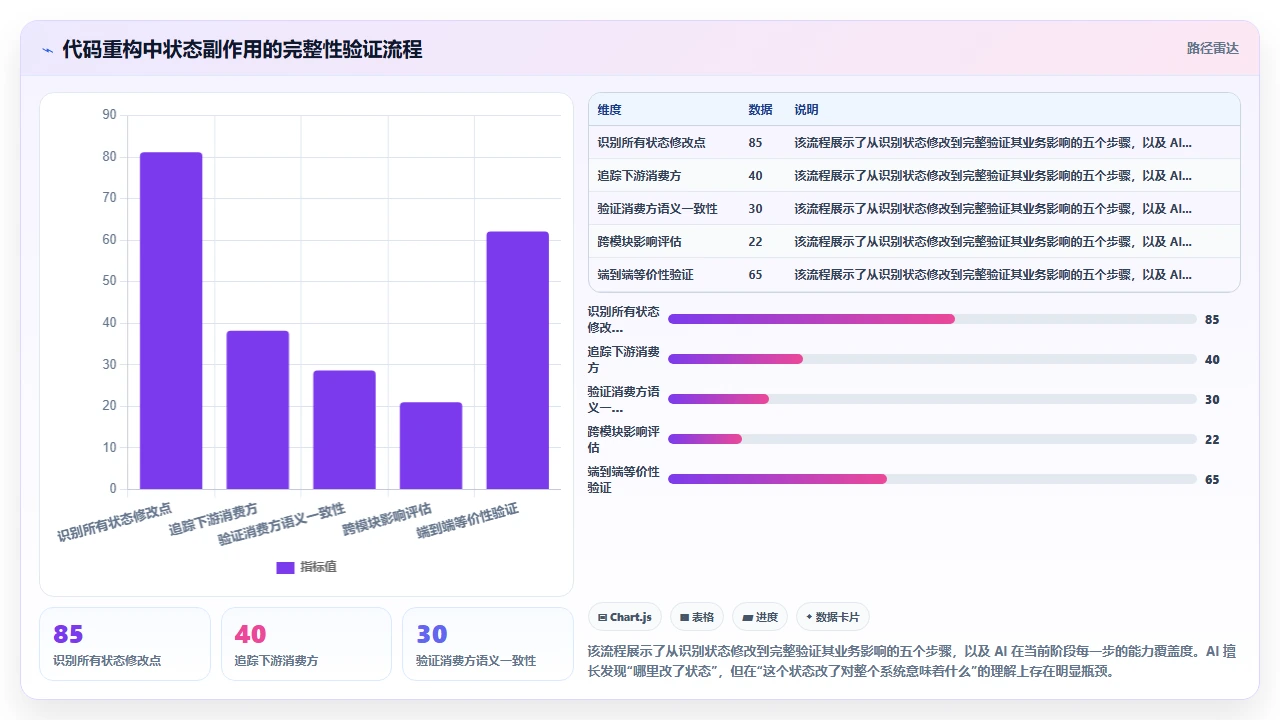Click the lightning icon beside the page title
This screenshot has width=1280, height=720.
coord(48,50)
